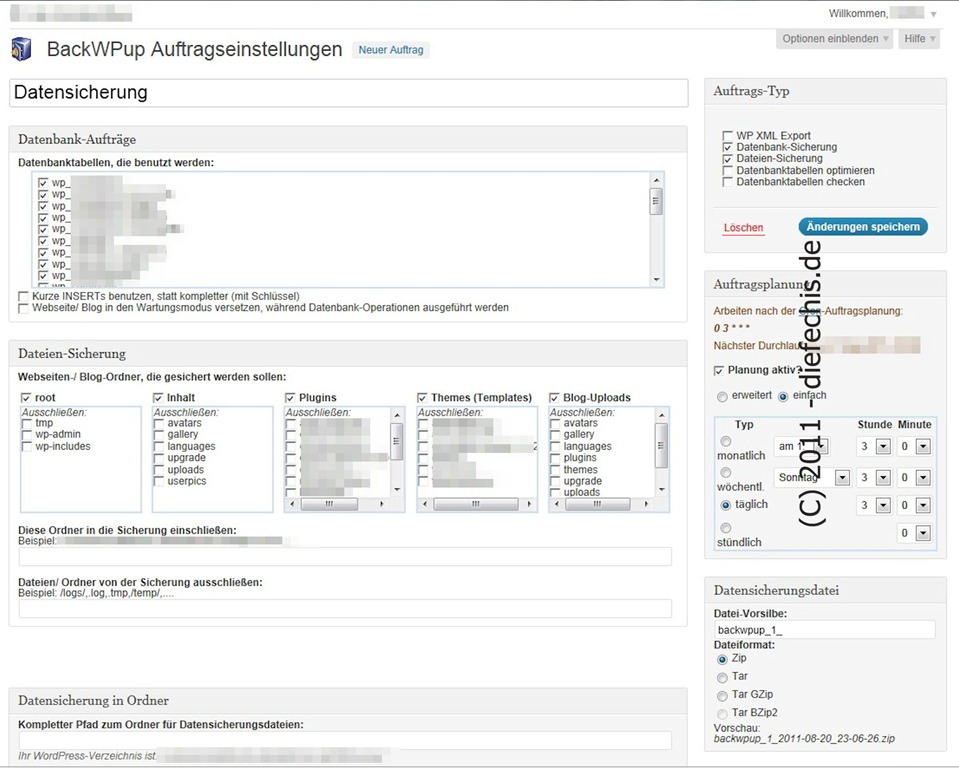Click Plugins list vertical scrollbar thumb
The height and width of the screenshot is (768, 959).
[x=397, y=442]
